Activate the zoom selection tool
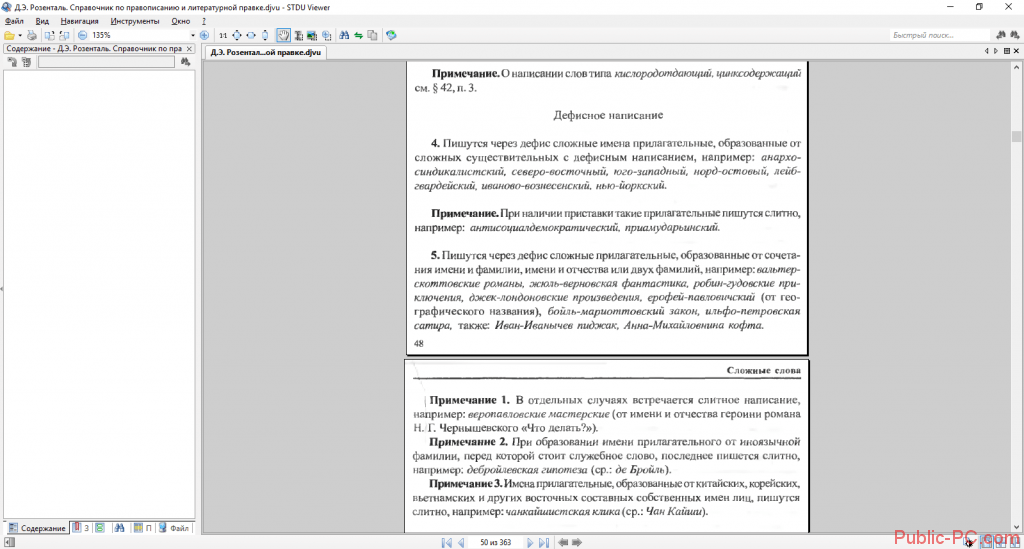This screenshot has width=1024, height=549. point(327,35)
